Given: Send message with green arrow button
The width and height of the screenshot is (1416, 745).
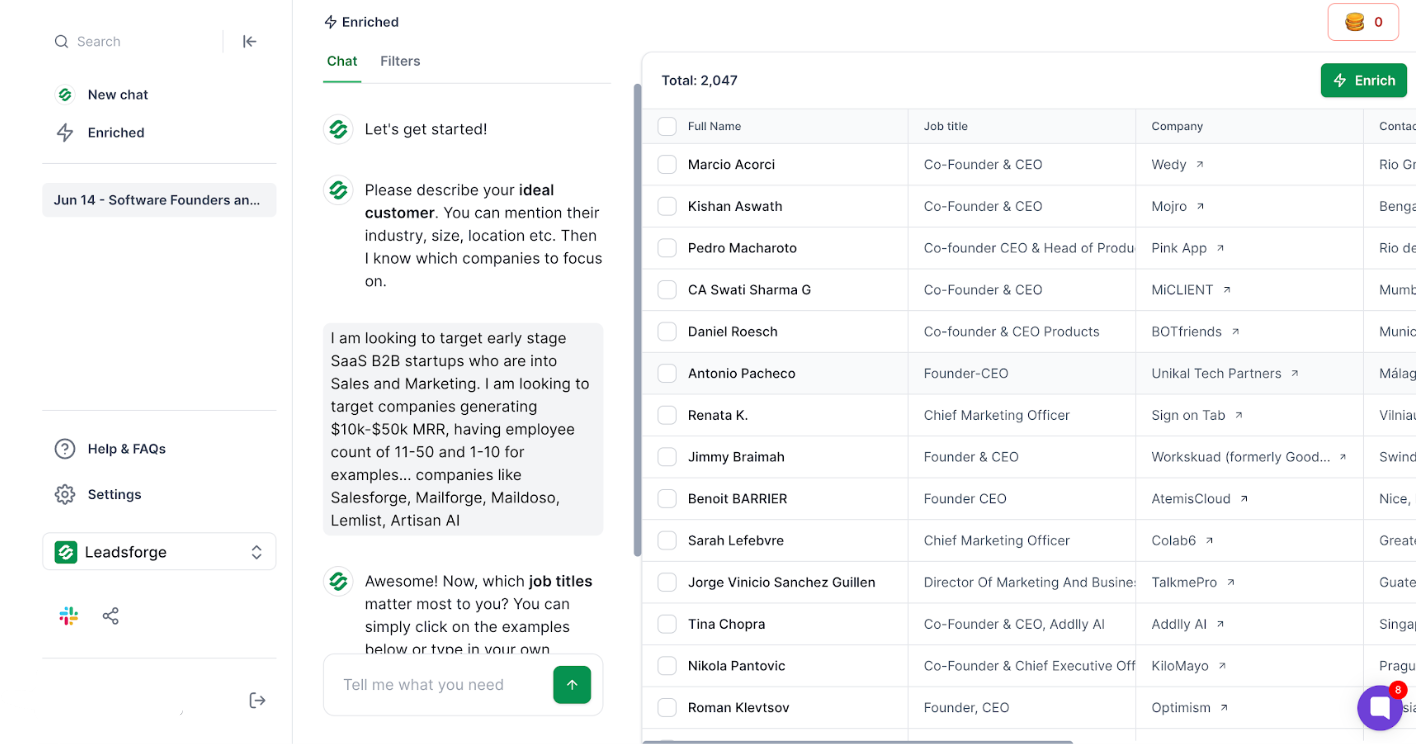Looking at the screenshot, I should (x=572, y=685).
